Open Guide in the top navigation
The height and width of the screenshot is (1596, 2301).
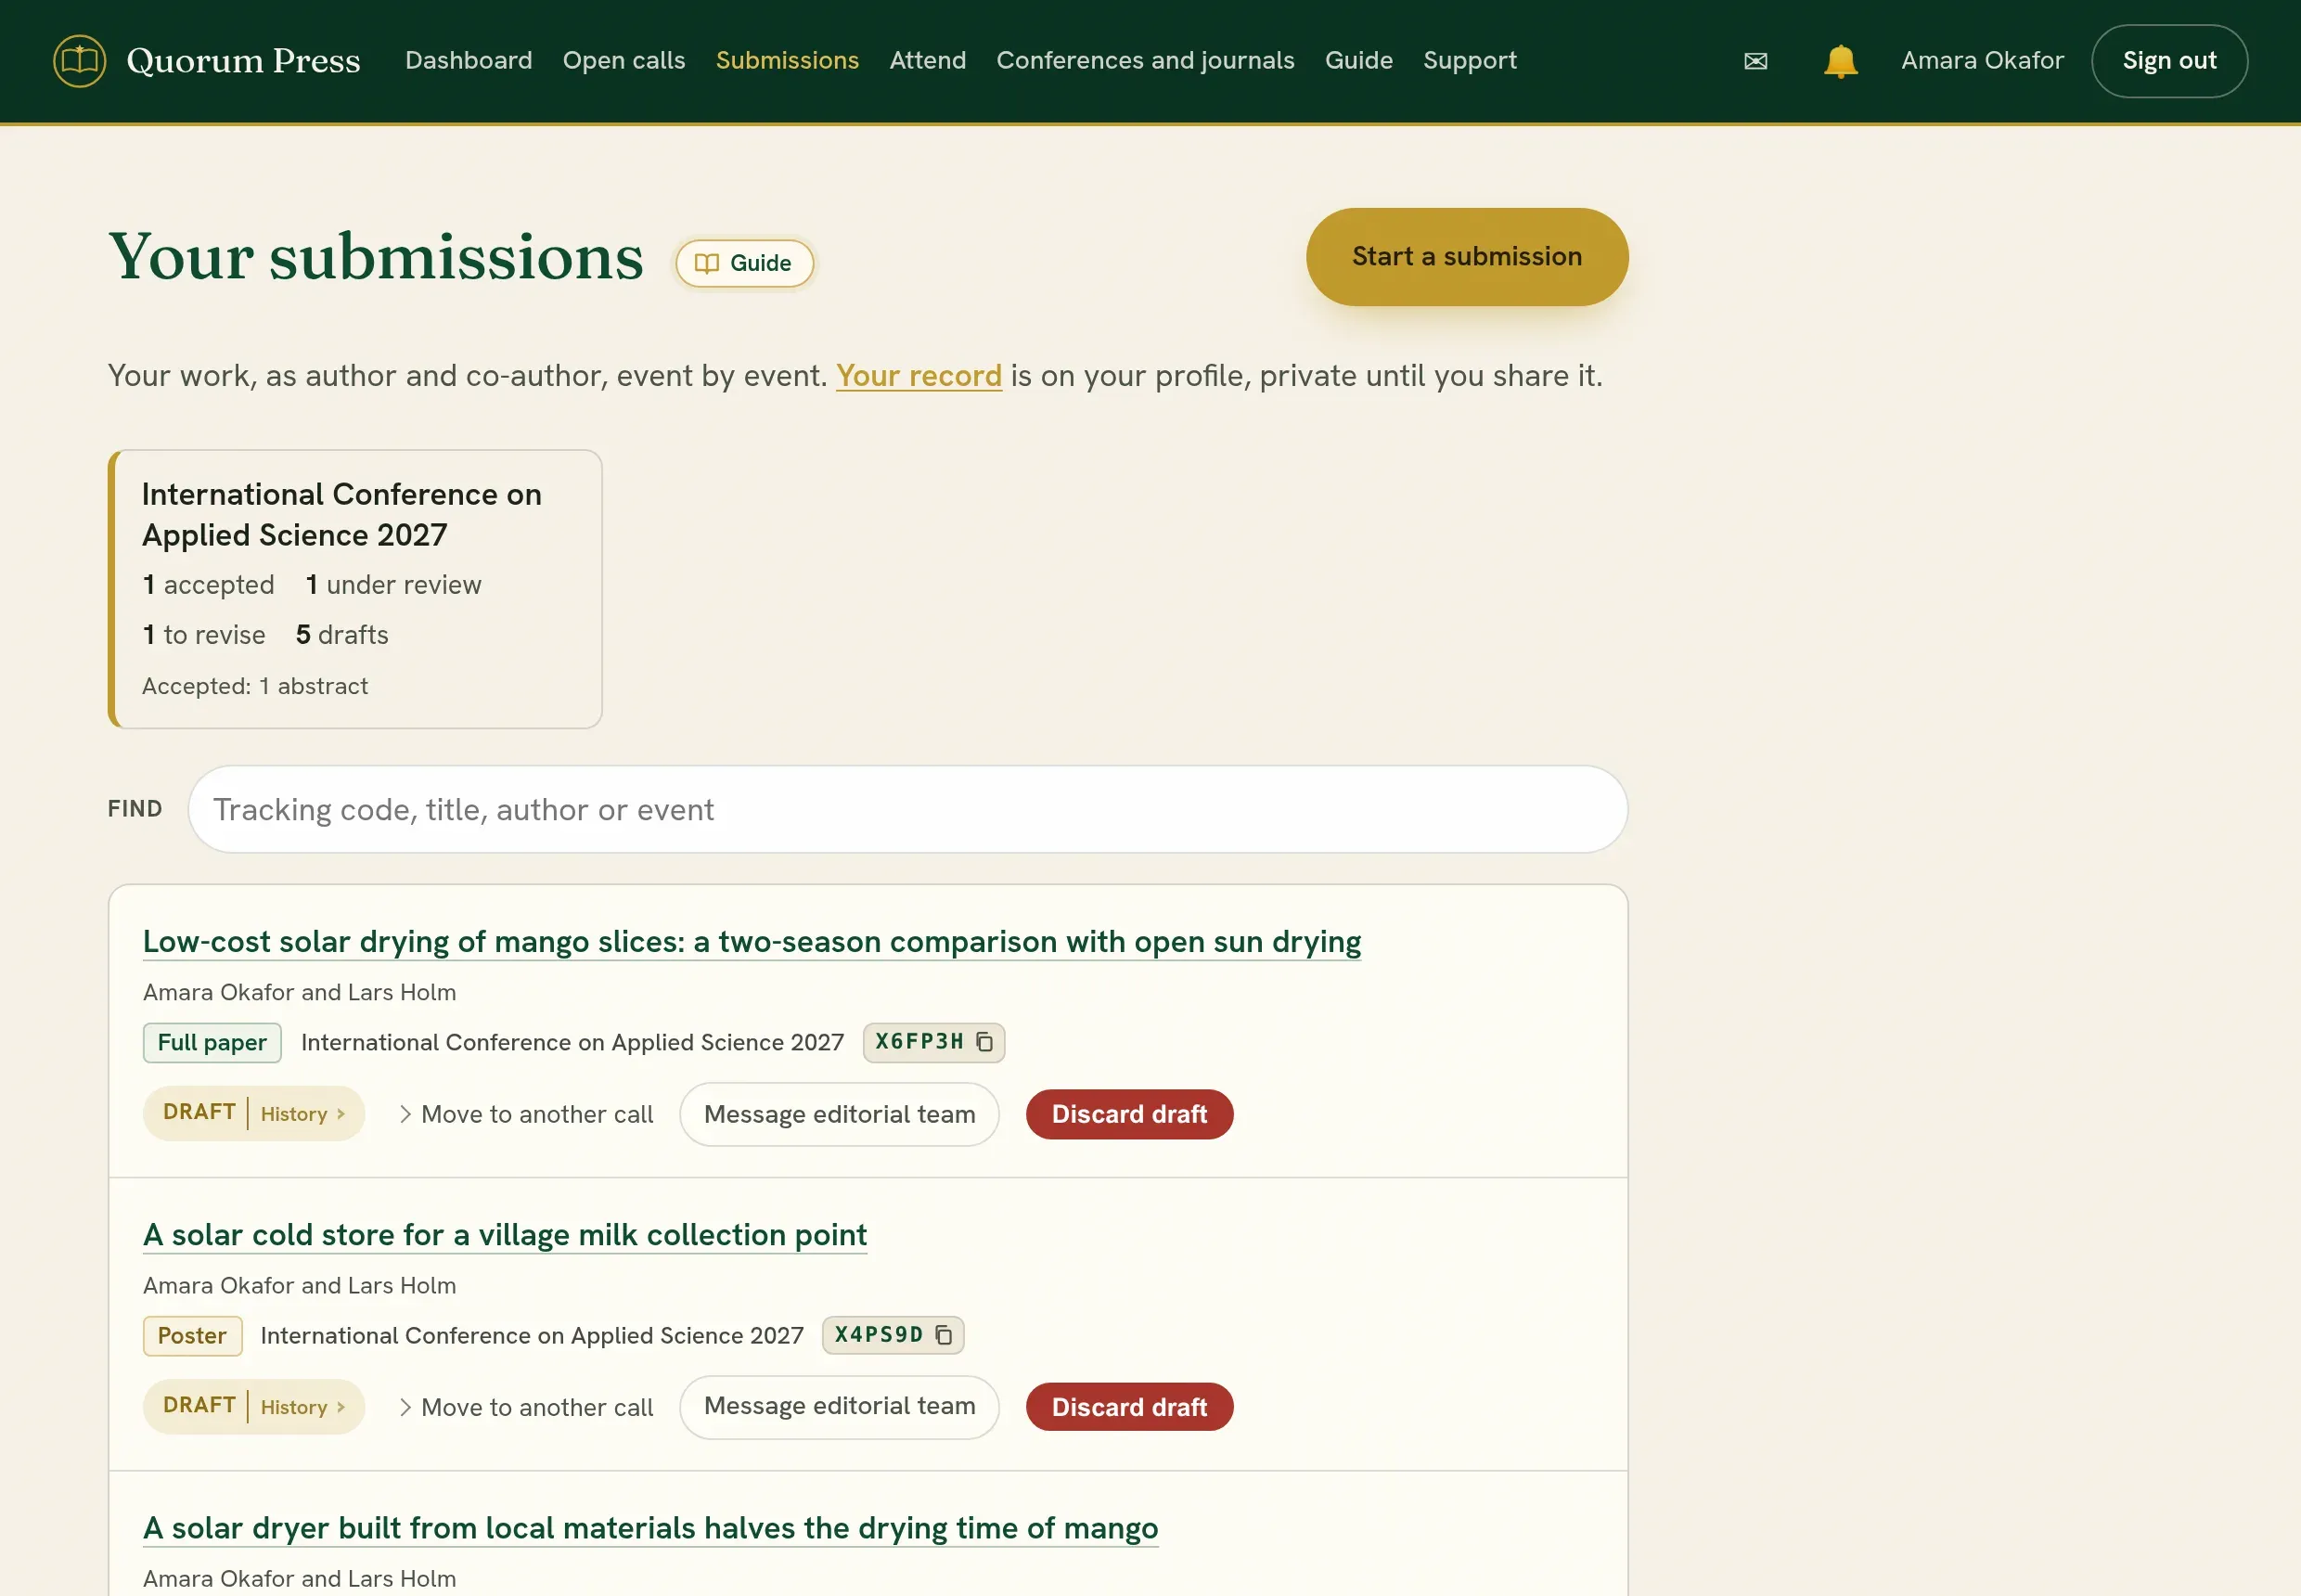tap(1358, 60)
